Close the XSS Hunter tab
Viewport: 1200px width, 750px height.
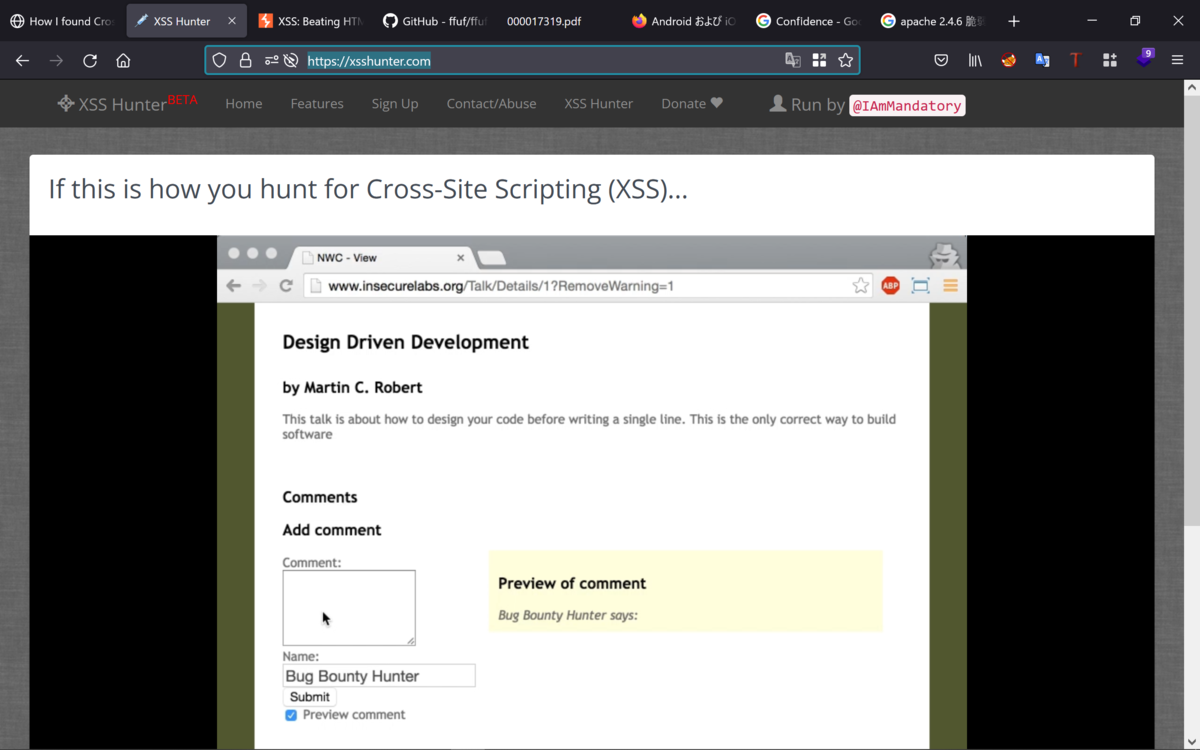tap(232, 21)
